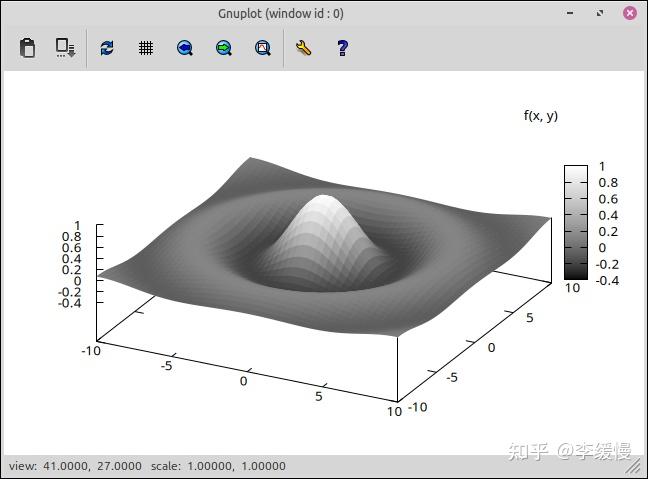Viewport: 648px width, 479px height.
Task: Copy the plot to clipboard
Action: pos(27,48)
